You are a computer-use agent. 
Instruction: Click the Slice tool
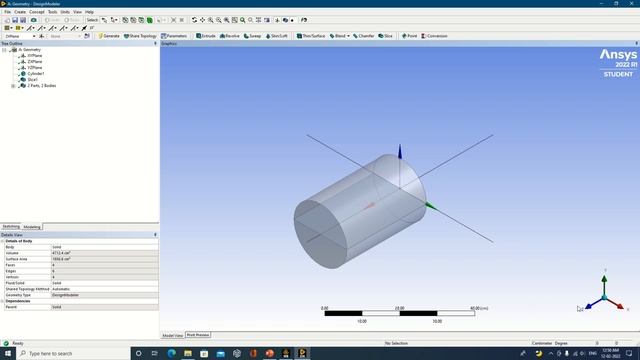[385, 36]
